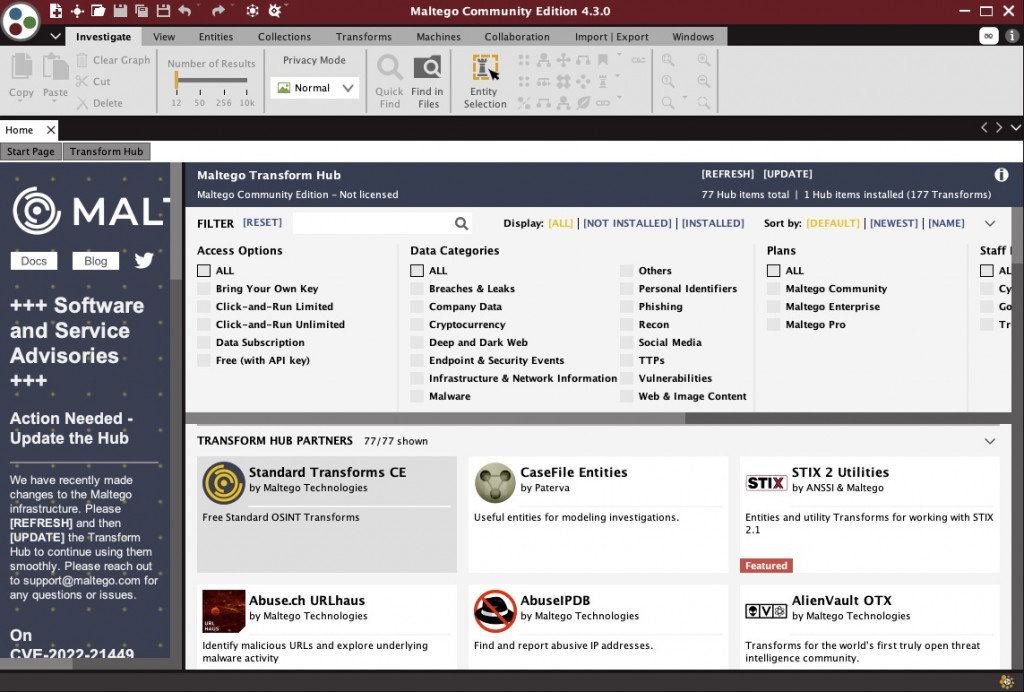Open the Docs button in sidebar
Screen dimensions: 1024x692
[x=34, y=261]
